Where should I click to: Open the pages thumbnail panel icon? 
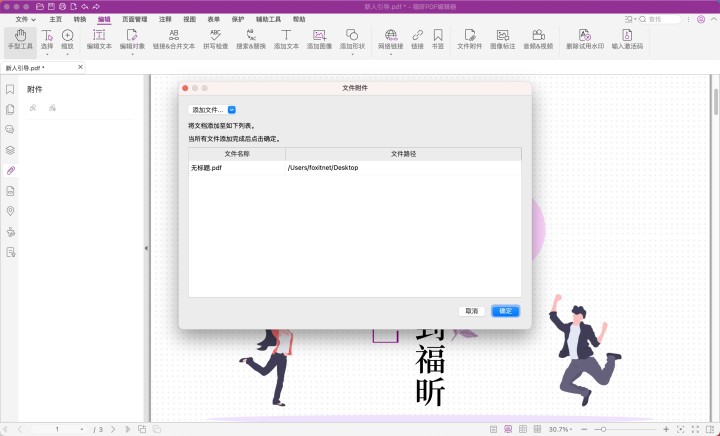pos(10,109)
